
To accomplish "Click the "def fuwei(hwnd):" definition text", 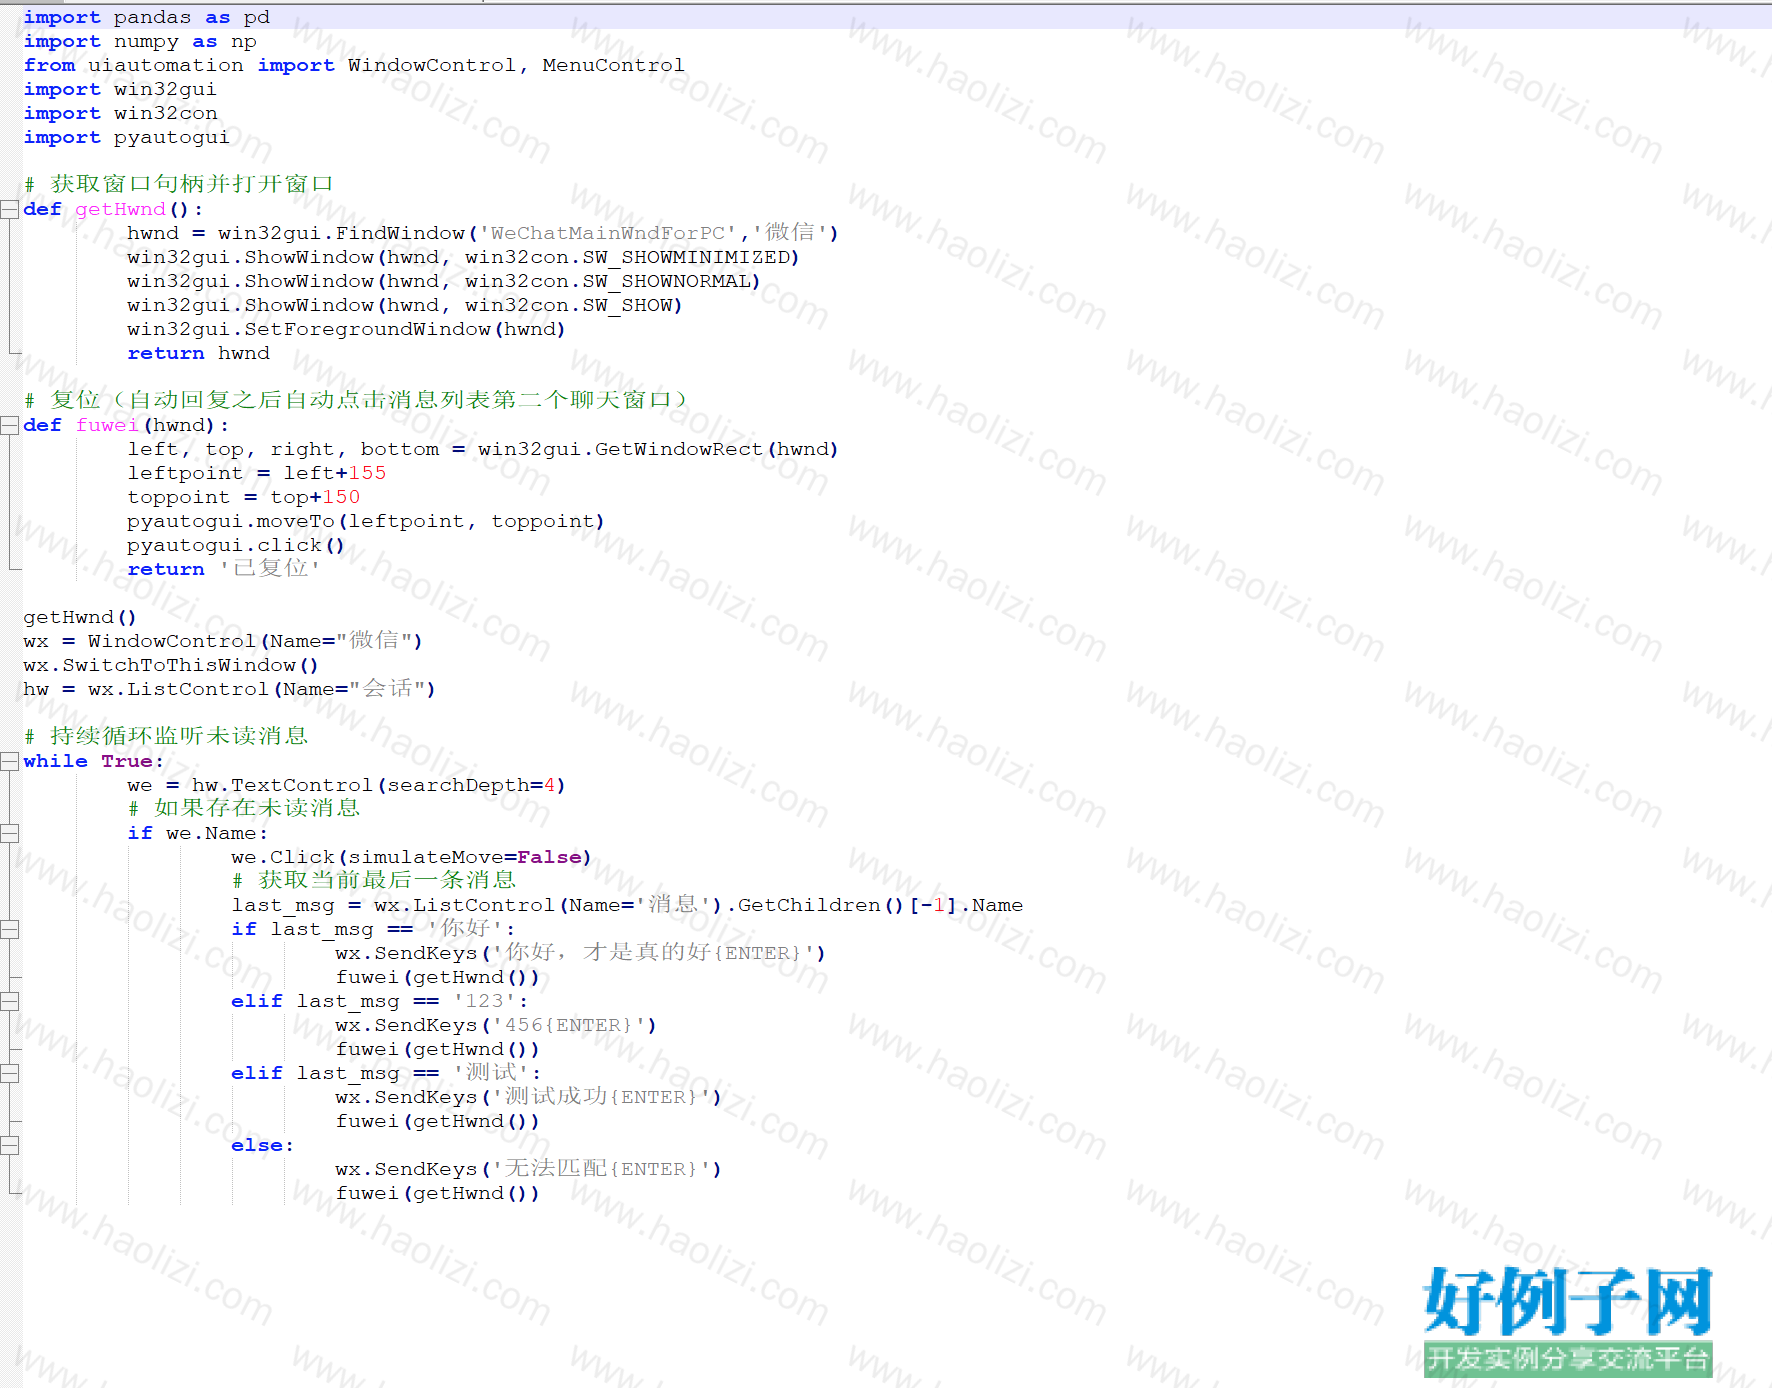I will pyautogui.click(x=126, y=425).
